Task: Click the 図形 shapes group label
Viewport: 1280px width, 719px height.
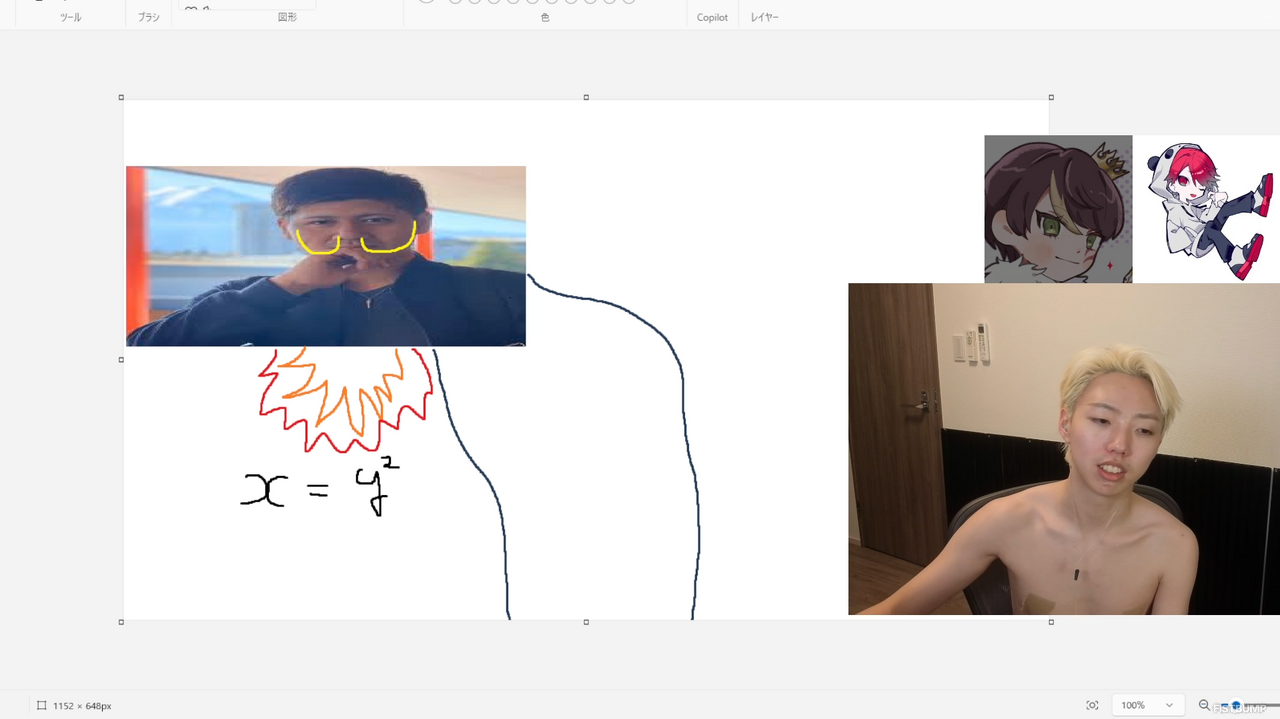Action: 287,17
